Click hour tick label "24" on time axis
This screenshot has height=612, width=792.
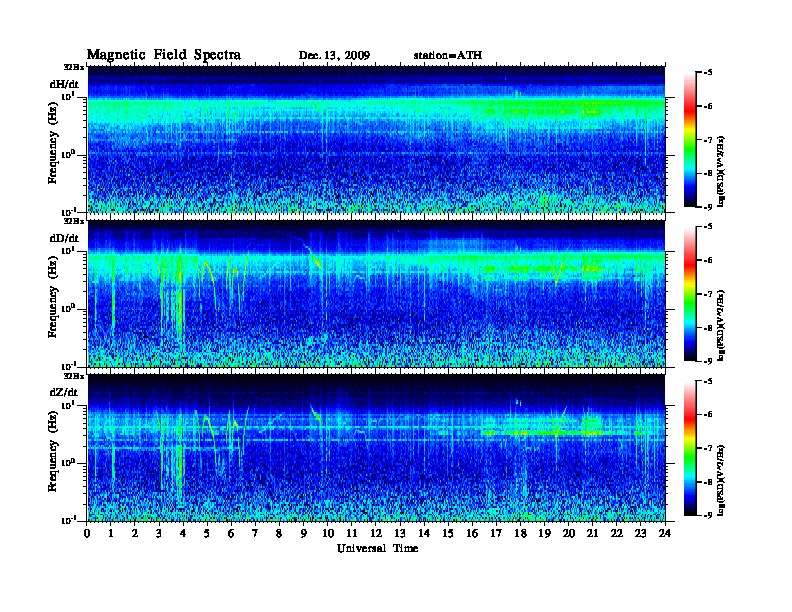pos(665,534)
